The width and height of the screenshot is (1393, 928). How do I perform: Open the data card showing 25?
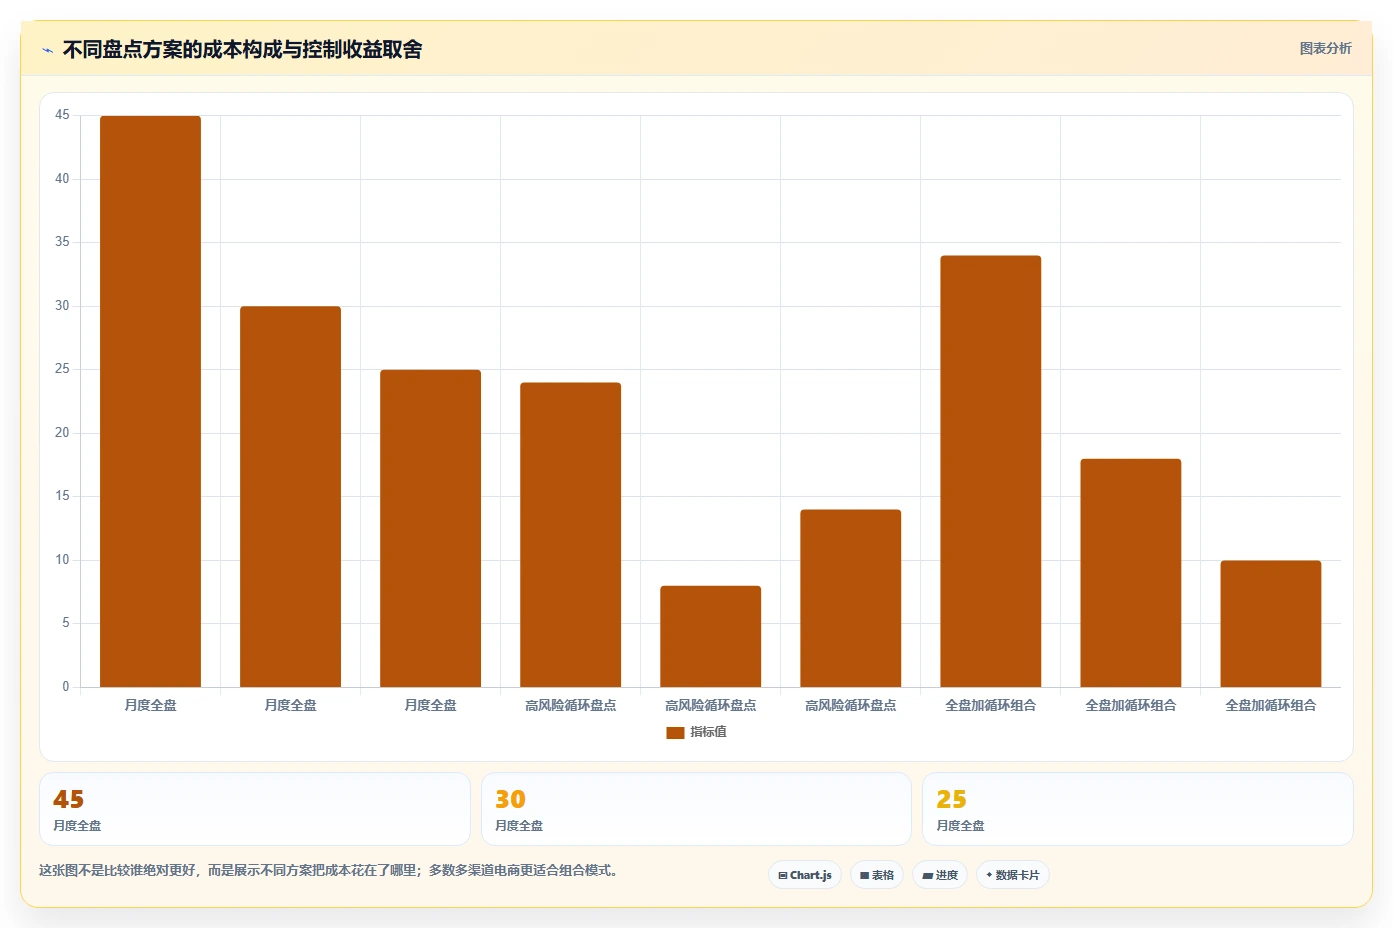click(x=1138, y=809)
